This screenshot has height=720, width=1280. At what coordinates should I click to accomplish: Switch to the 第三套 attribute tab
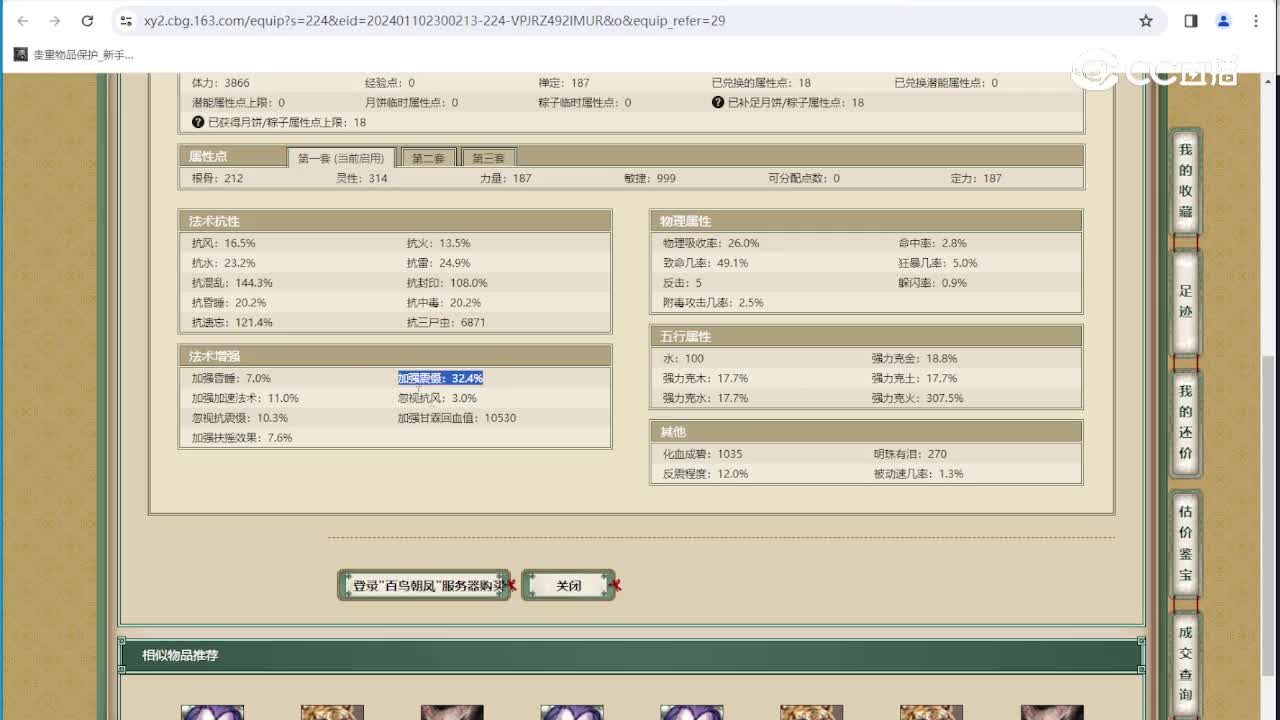click(x=489, y=158)
